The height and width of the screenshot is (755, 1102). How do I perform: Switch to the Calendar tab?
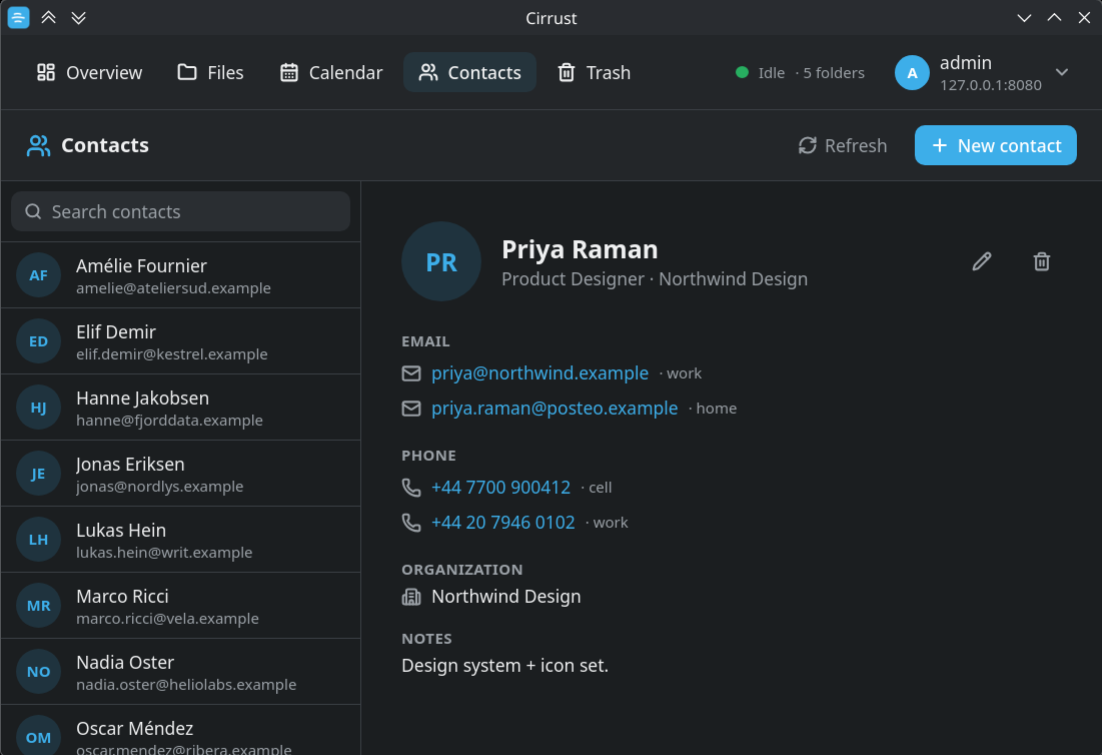click(x=331, y=72)
